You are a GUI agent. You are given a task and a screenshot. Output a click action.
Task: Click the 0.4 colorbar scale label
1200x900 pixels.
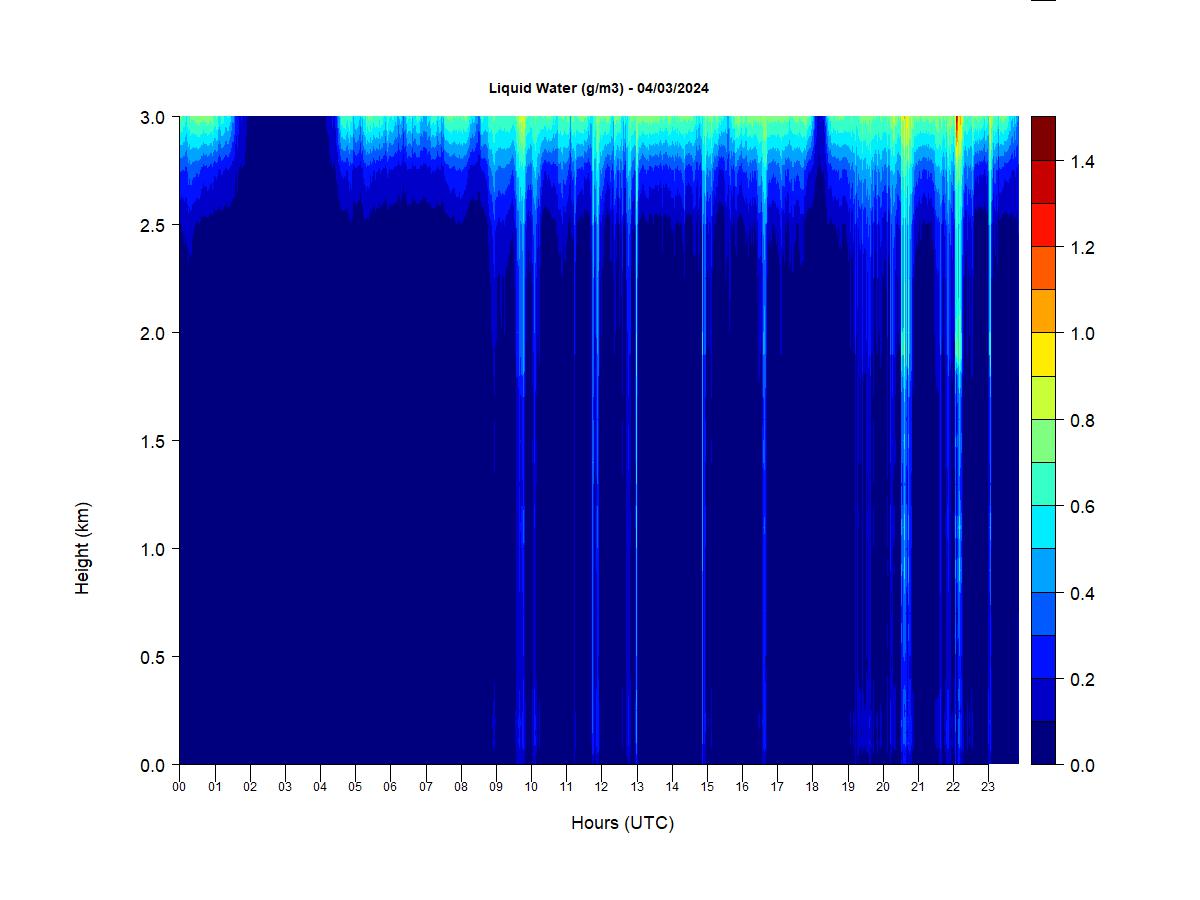tap(1082, 594)
